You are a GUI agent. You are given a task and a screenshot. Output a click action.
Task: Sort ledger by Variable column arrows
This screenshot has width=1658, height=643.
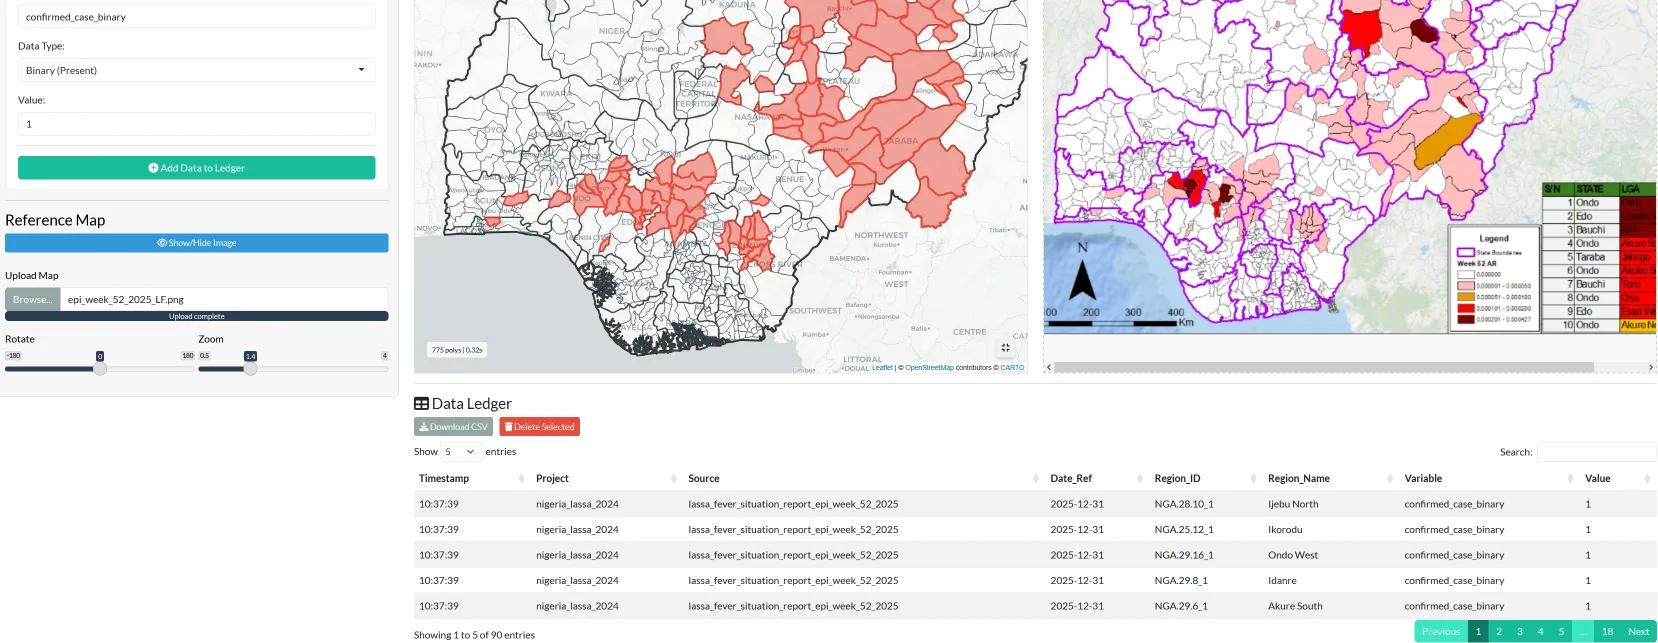(x=1569, y=479)
